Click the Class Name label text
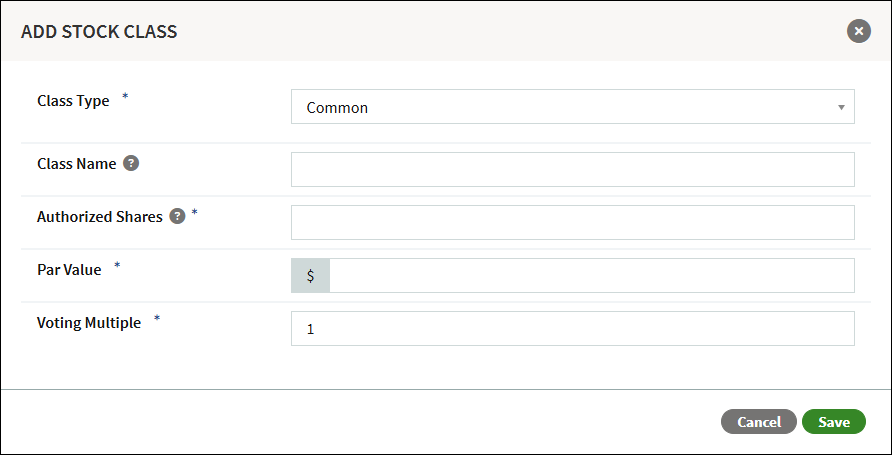892x455 pixels. (77, 164)
